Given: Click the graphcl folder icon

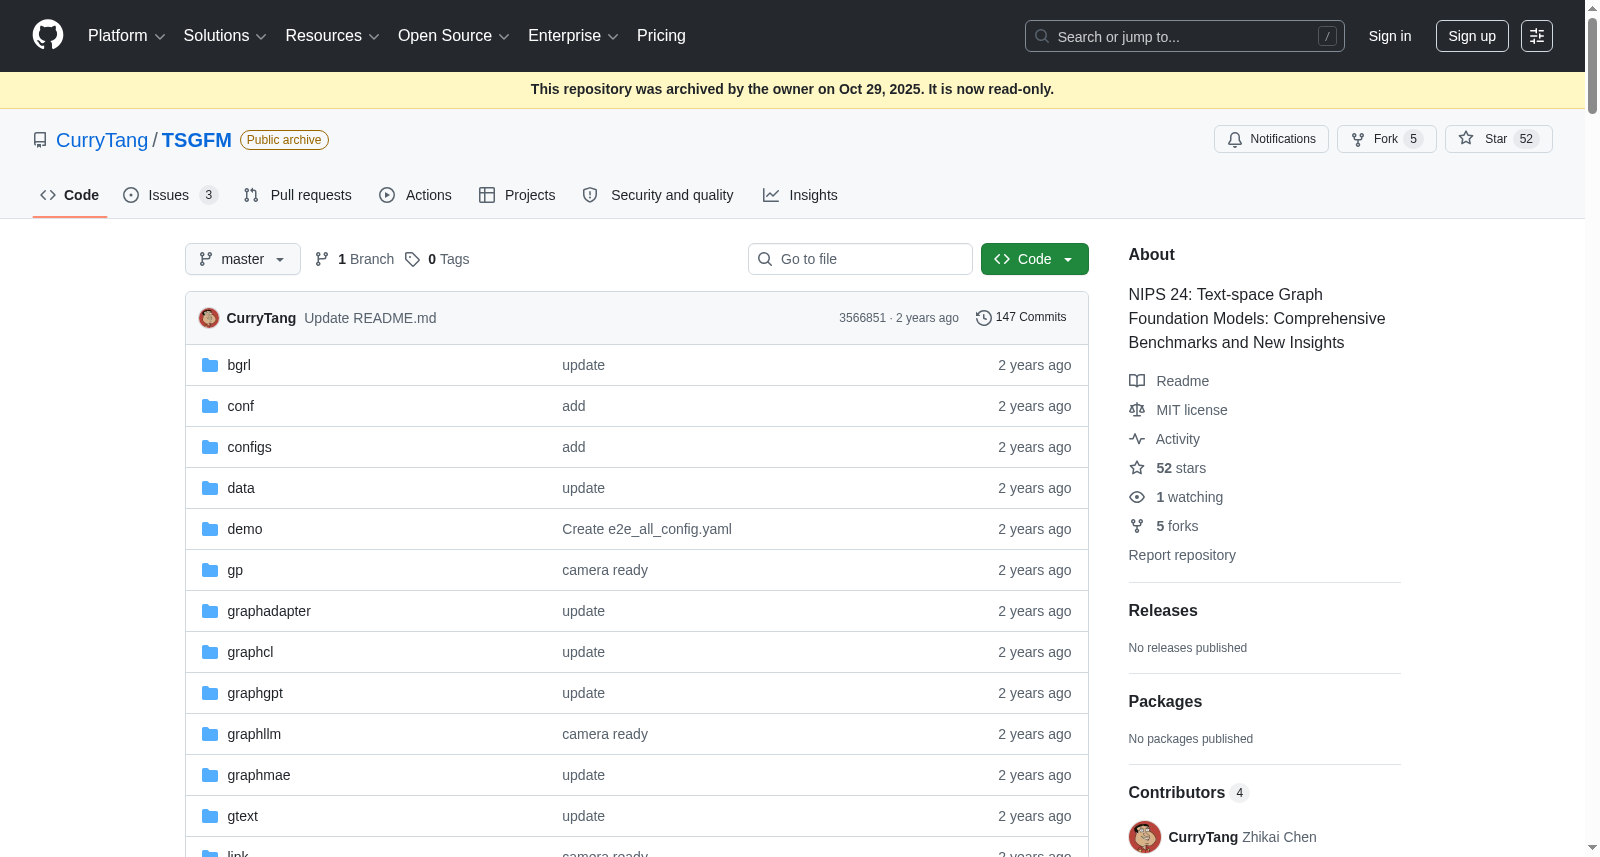Looking at the screenshot, I should (x=210, y=652).
